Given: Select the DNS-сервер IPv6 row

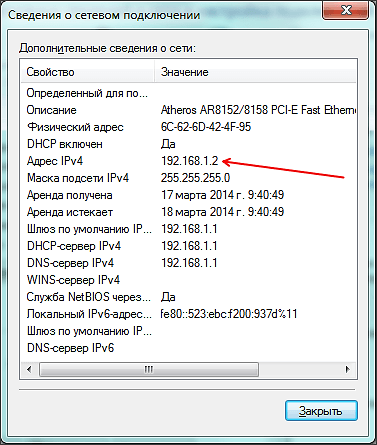Looking at the screenshot, I should [189, 348].
